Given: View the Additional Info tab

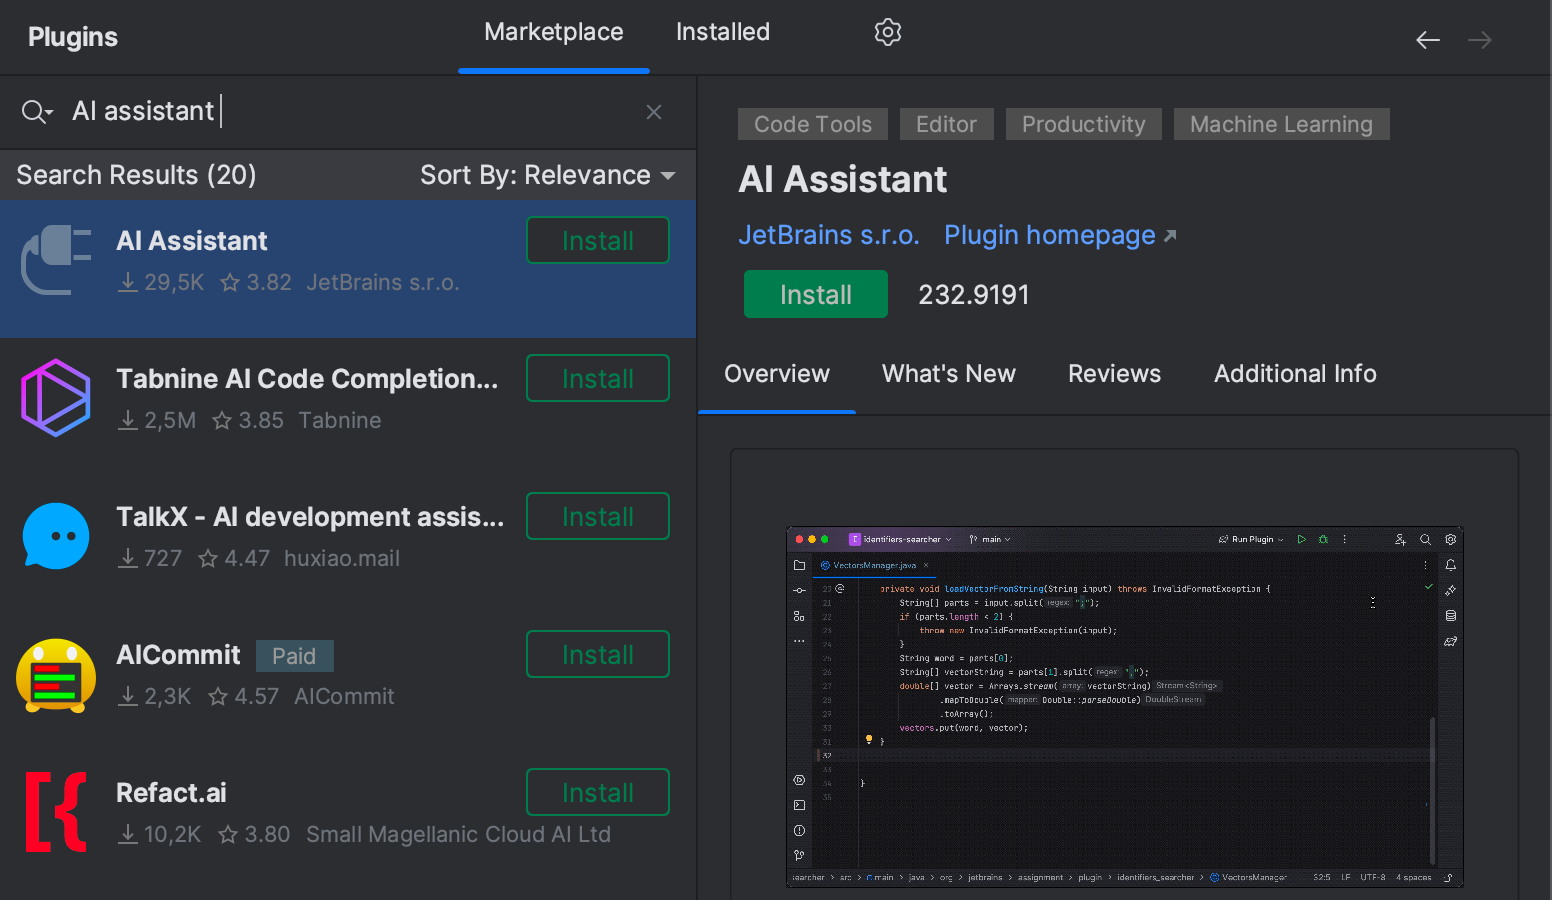Looking at the screenshot, I should (x=1295, y=373).
